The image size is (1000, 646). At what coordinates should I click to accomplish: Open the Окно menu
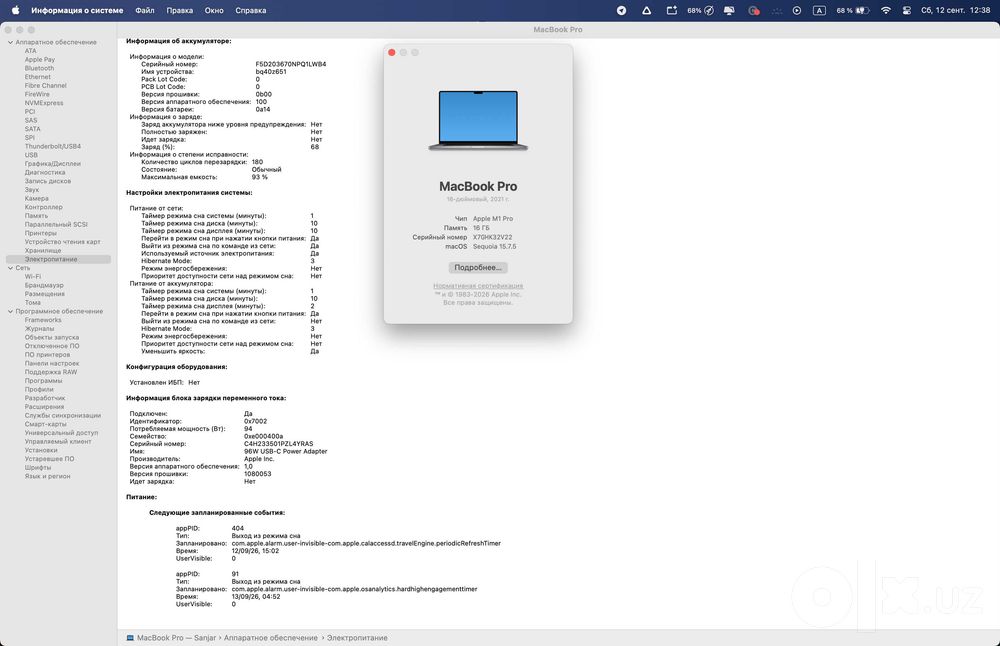click(x=214, y=10)
